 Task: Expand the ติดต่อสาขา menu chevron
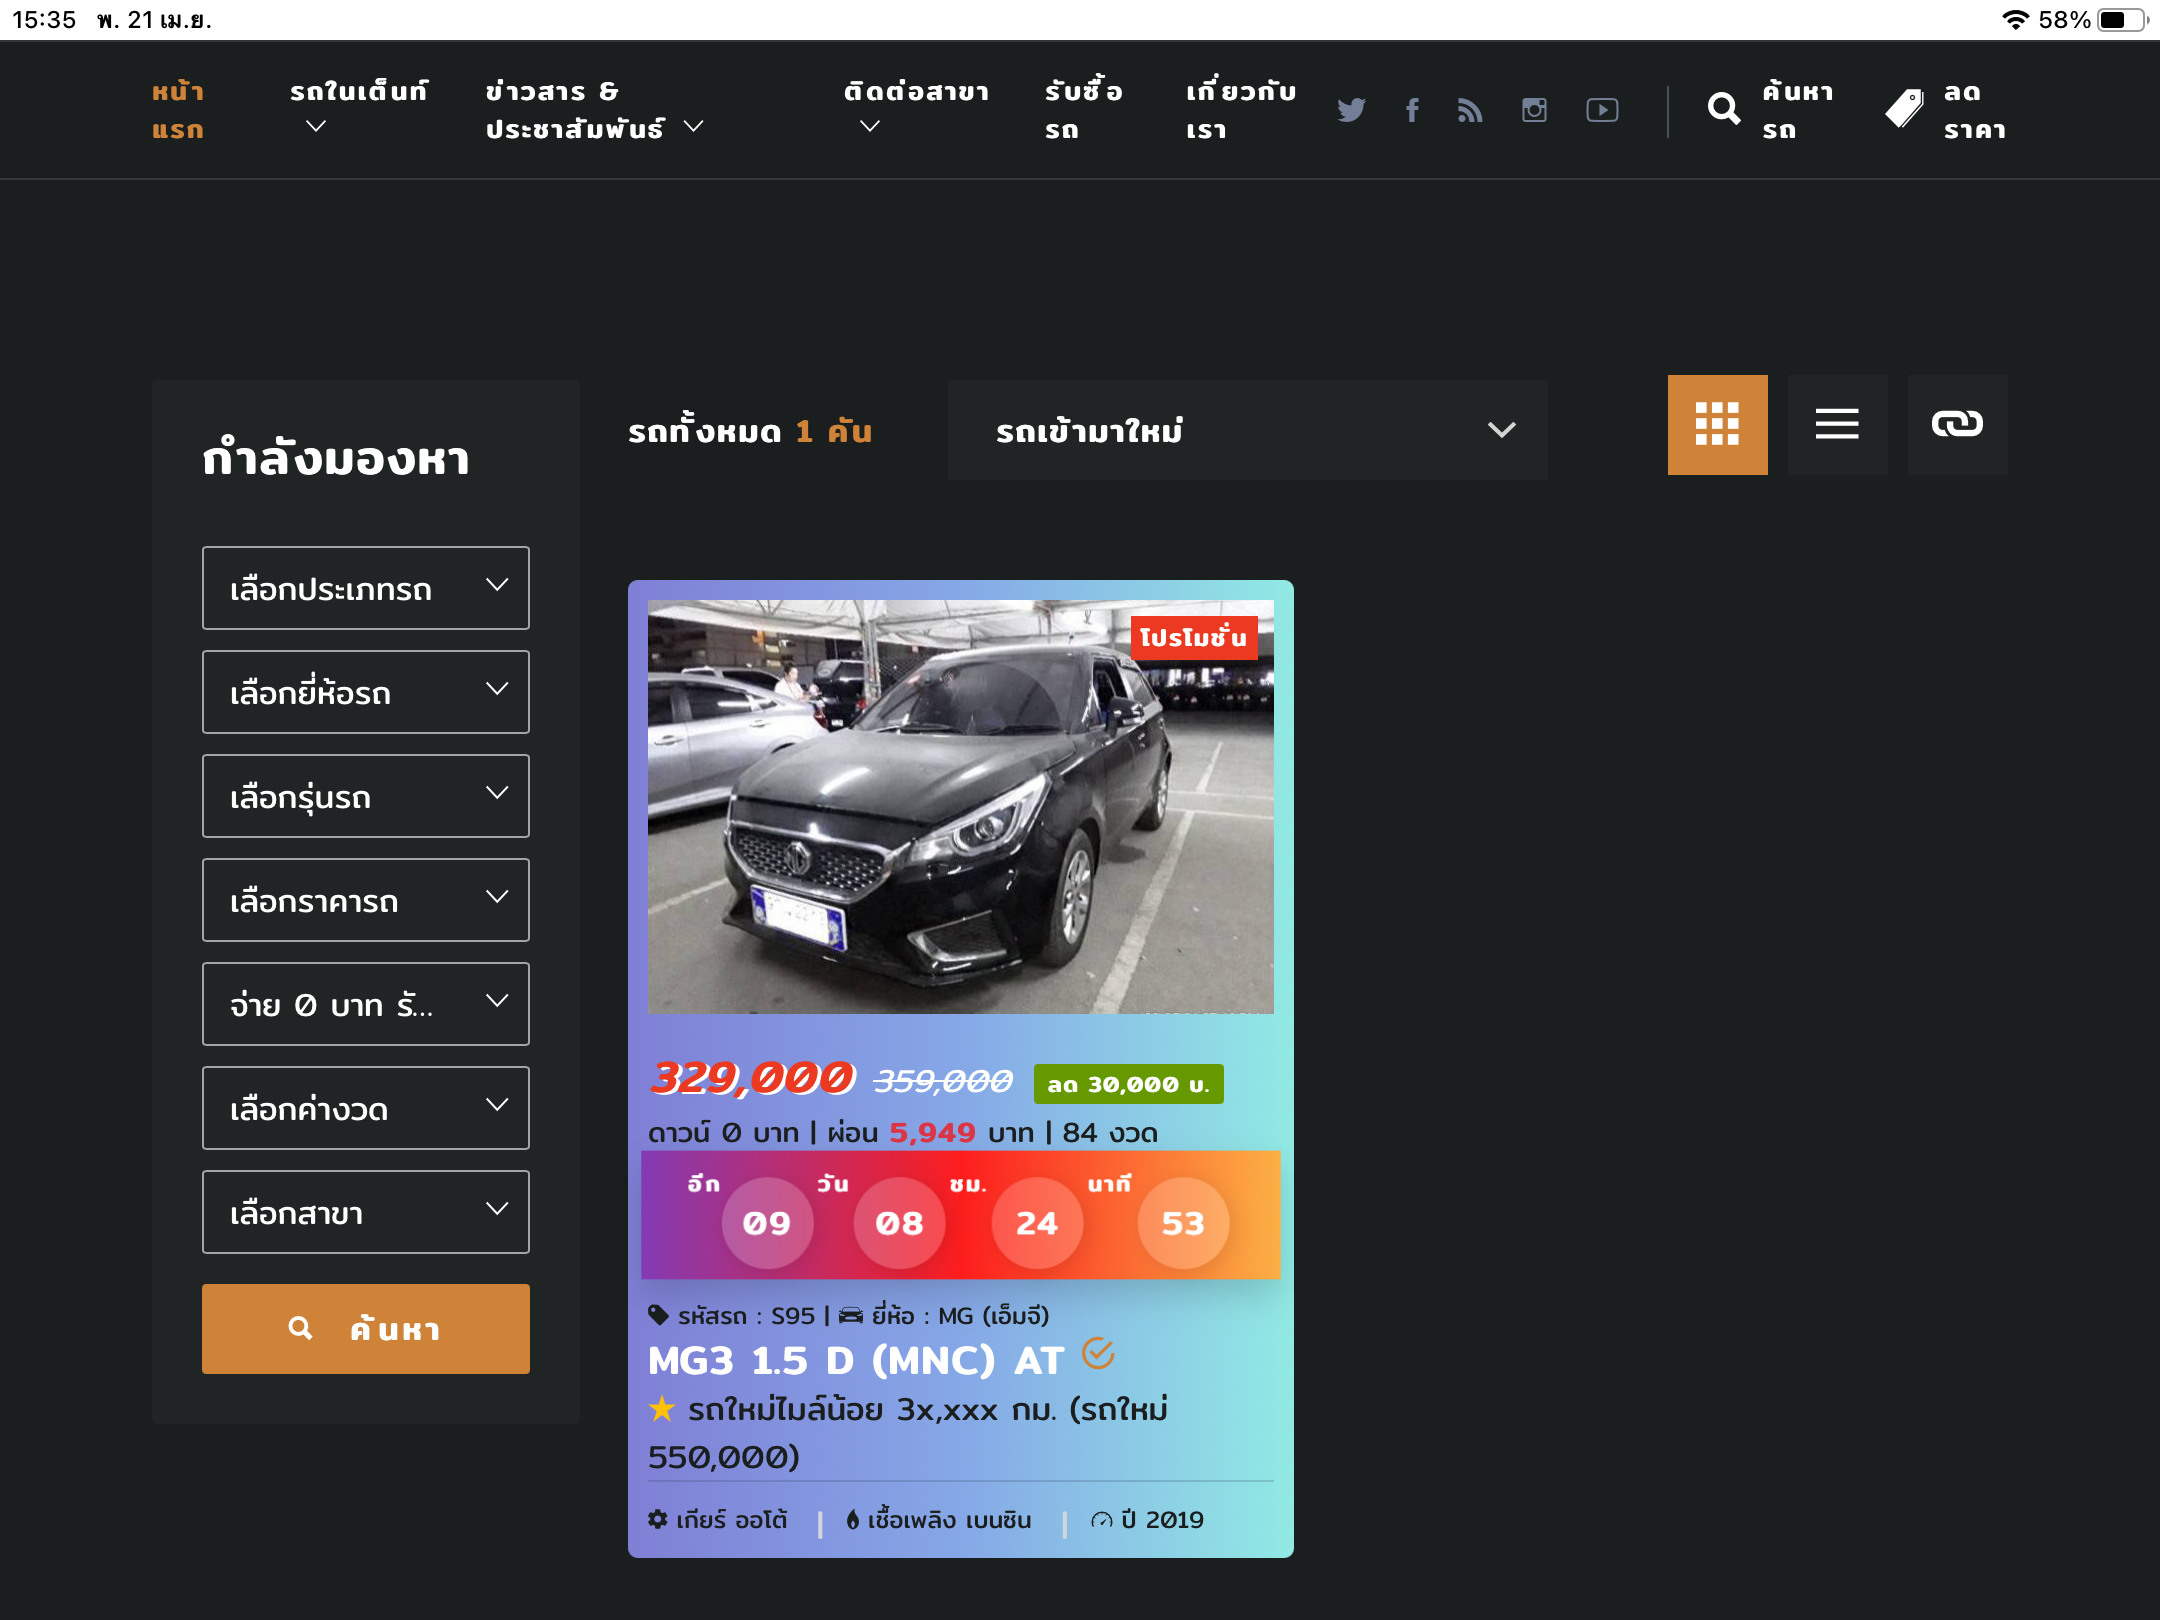[870, 127]
